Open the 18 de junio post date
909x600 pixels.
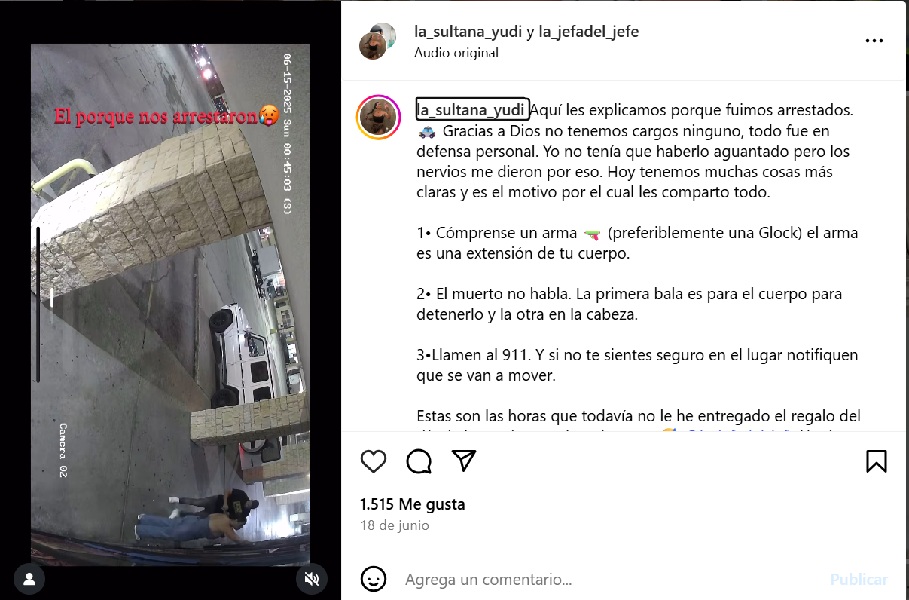395,525
